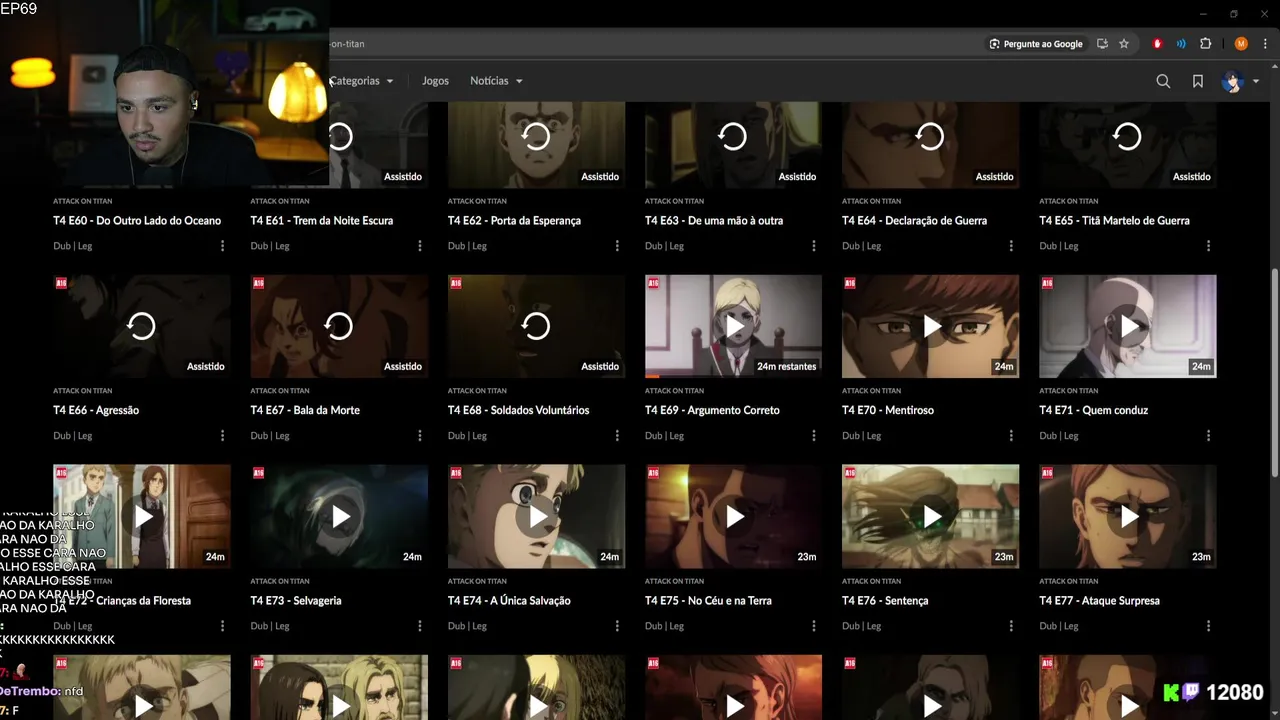Image resolution: width=1280 pixels, height=720 pixels.
Task: Click Pergunte ao Google button
Action: pyautogui.click(x=1036, y=44)
